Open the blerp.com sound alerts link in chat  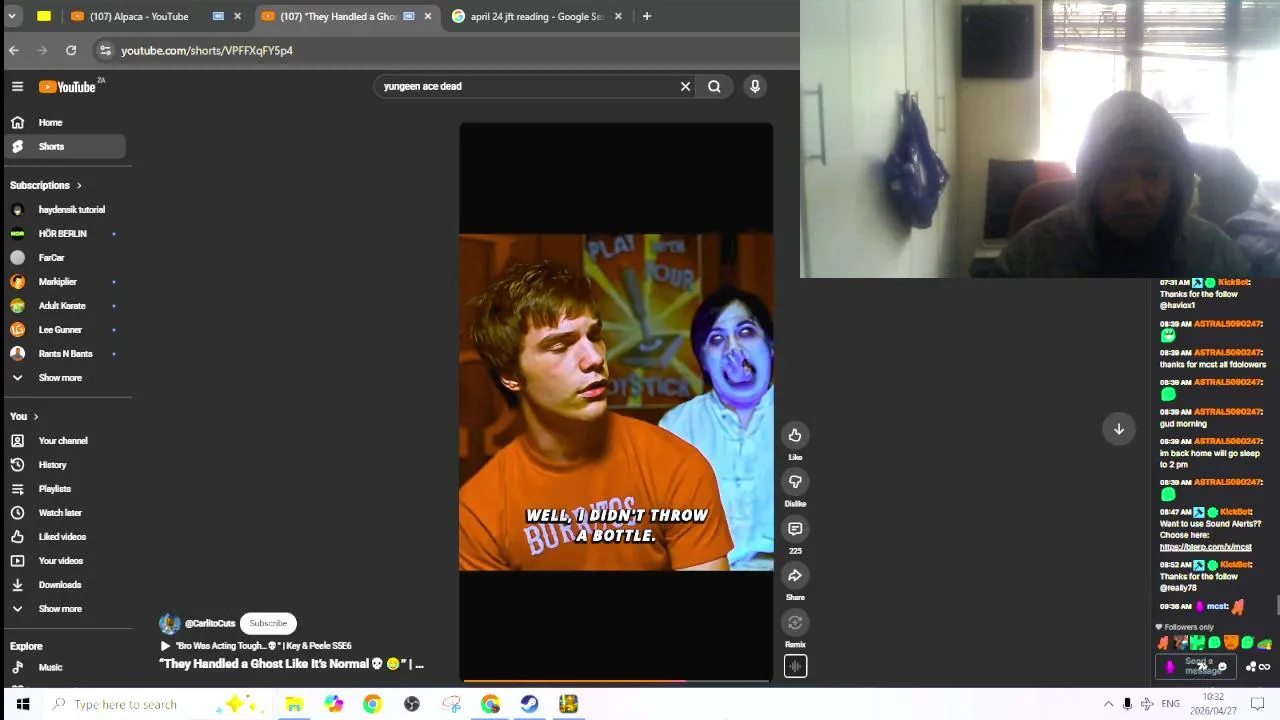[1205, 547]
